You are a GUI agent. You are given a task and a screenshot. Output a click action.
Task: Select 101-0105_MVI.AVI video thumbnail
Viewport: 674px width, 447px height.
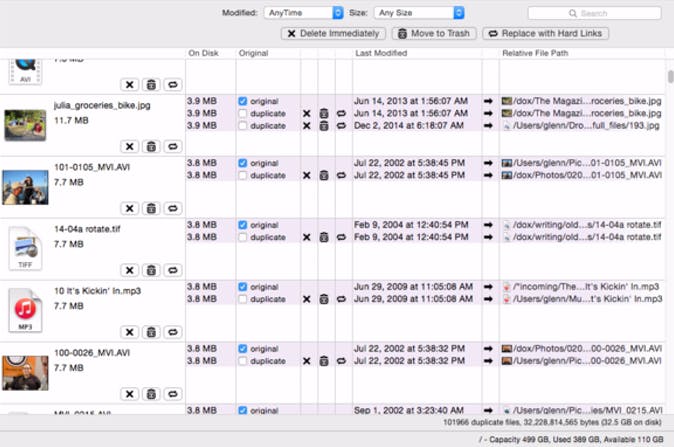point(25,187)
